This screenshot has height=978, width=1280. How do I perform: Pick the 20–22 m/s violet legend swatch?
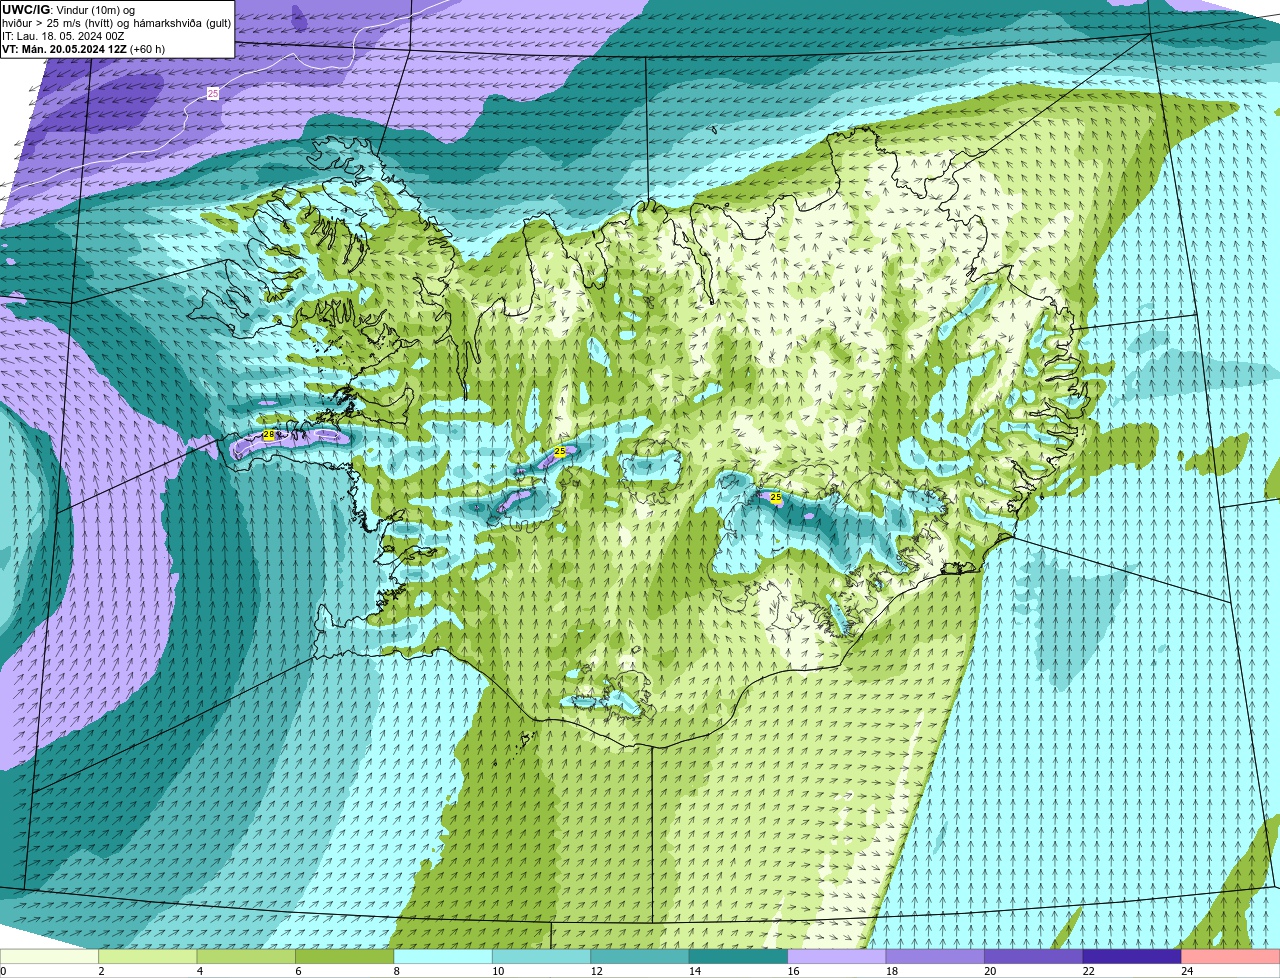pyautogui.click(x=1034, y=957)
